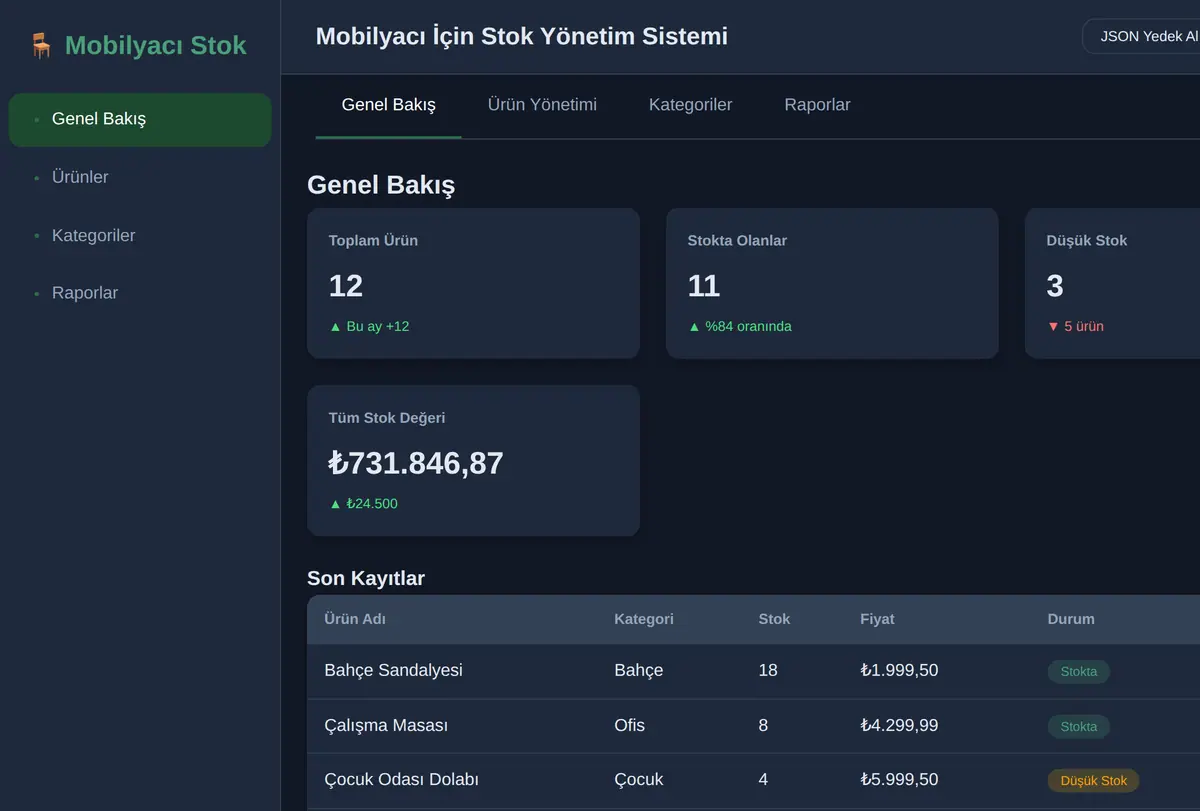Viewport: 1200px width, 811px height.
Task: Switch to the Ürün Yönetimi tab
Action: [x=542, y=105]
